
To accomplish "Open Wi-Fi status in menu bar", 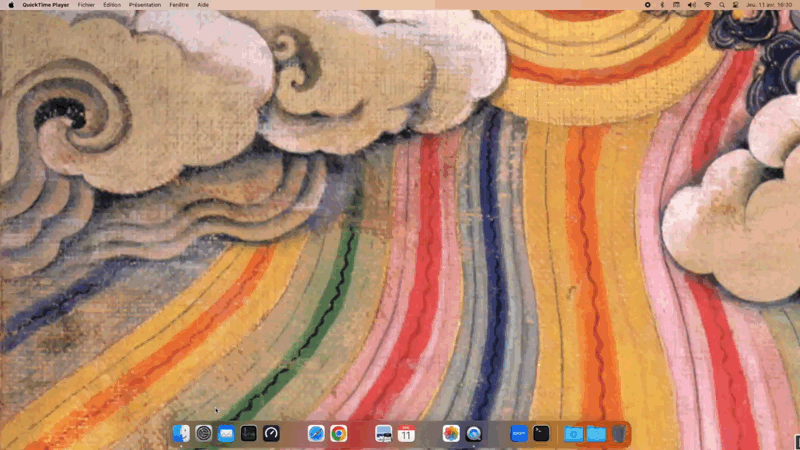I will [707, 5].
